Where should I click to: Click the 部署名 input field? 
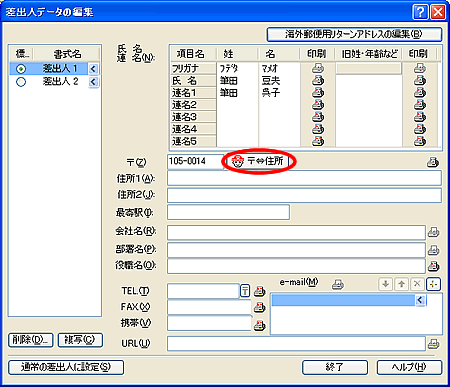296,250
